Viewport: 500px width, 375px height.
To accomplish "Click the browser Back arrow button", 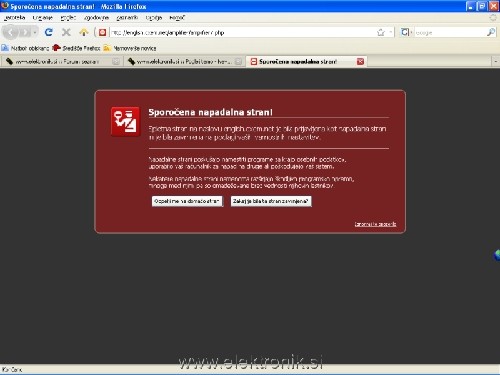I will pyautogui.click(x=11, y=32).
